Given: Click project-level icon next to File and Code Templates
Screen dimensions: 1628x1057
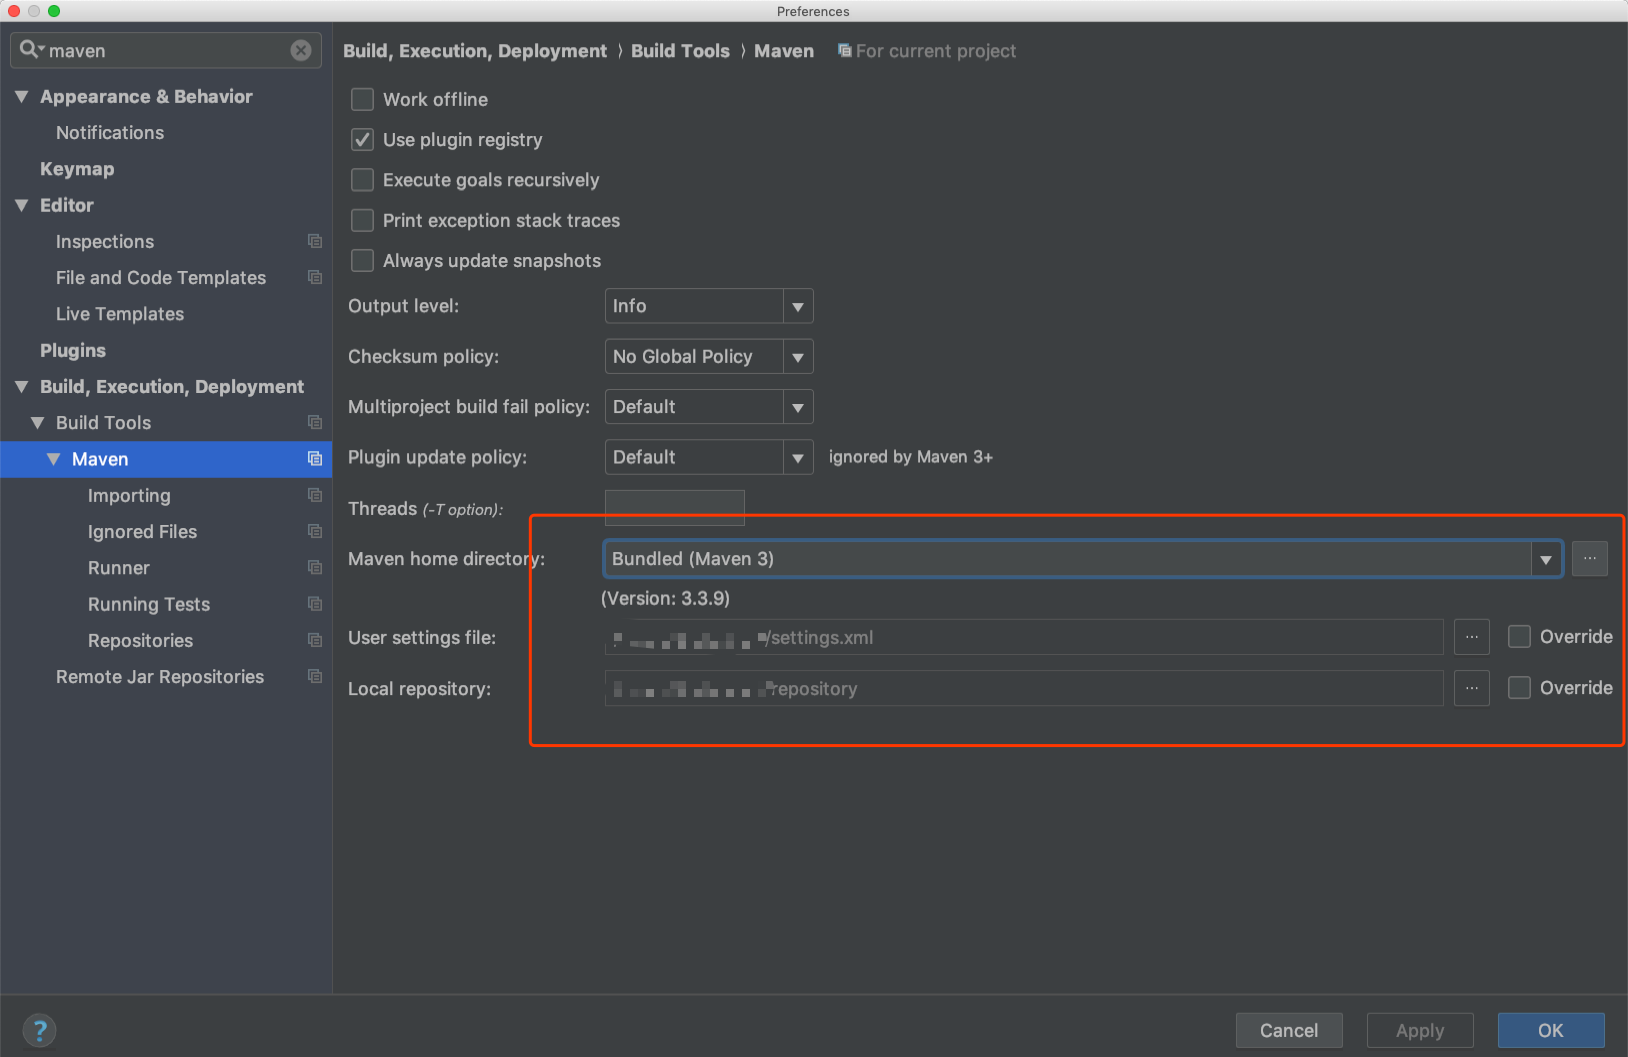Looking at the screenshot, I should click(315, 277).
